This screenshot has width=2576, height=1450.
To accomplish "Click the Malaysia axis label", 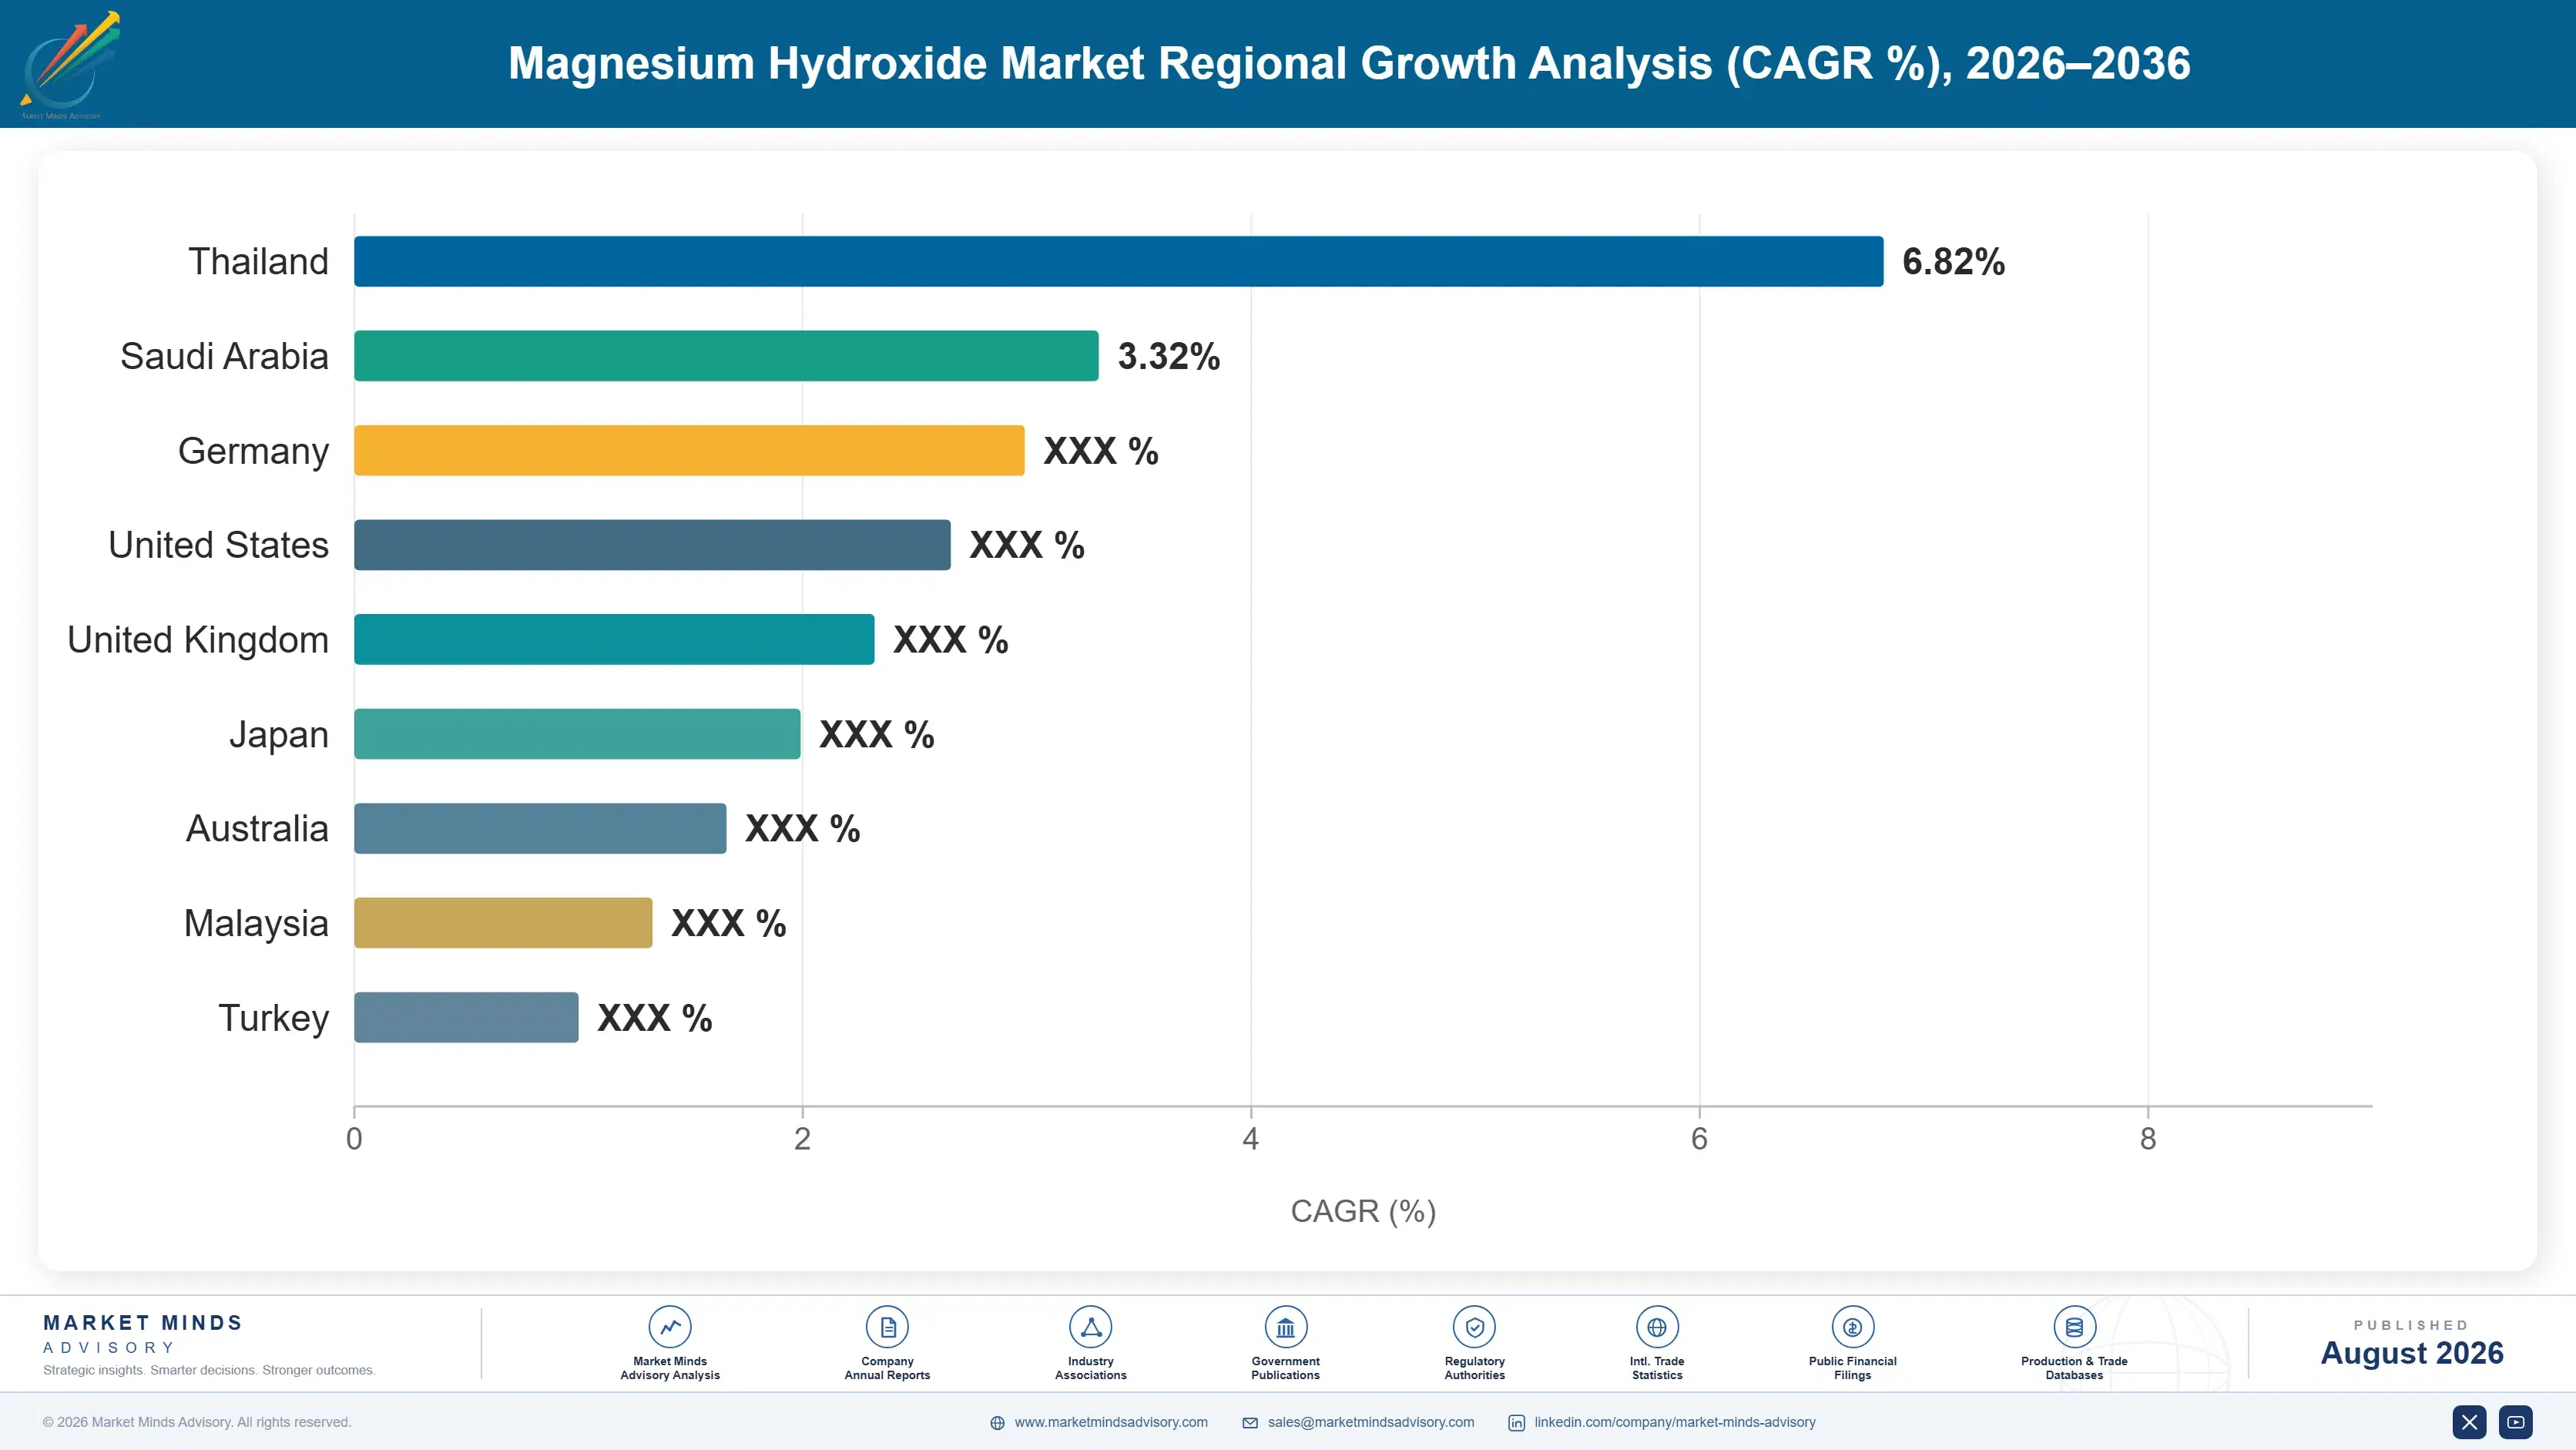I will pyautogui.click(x=256, y=924).
